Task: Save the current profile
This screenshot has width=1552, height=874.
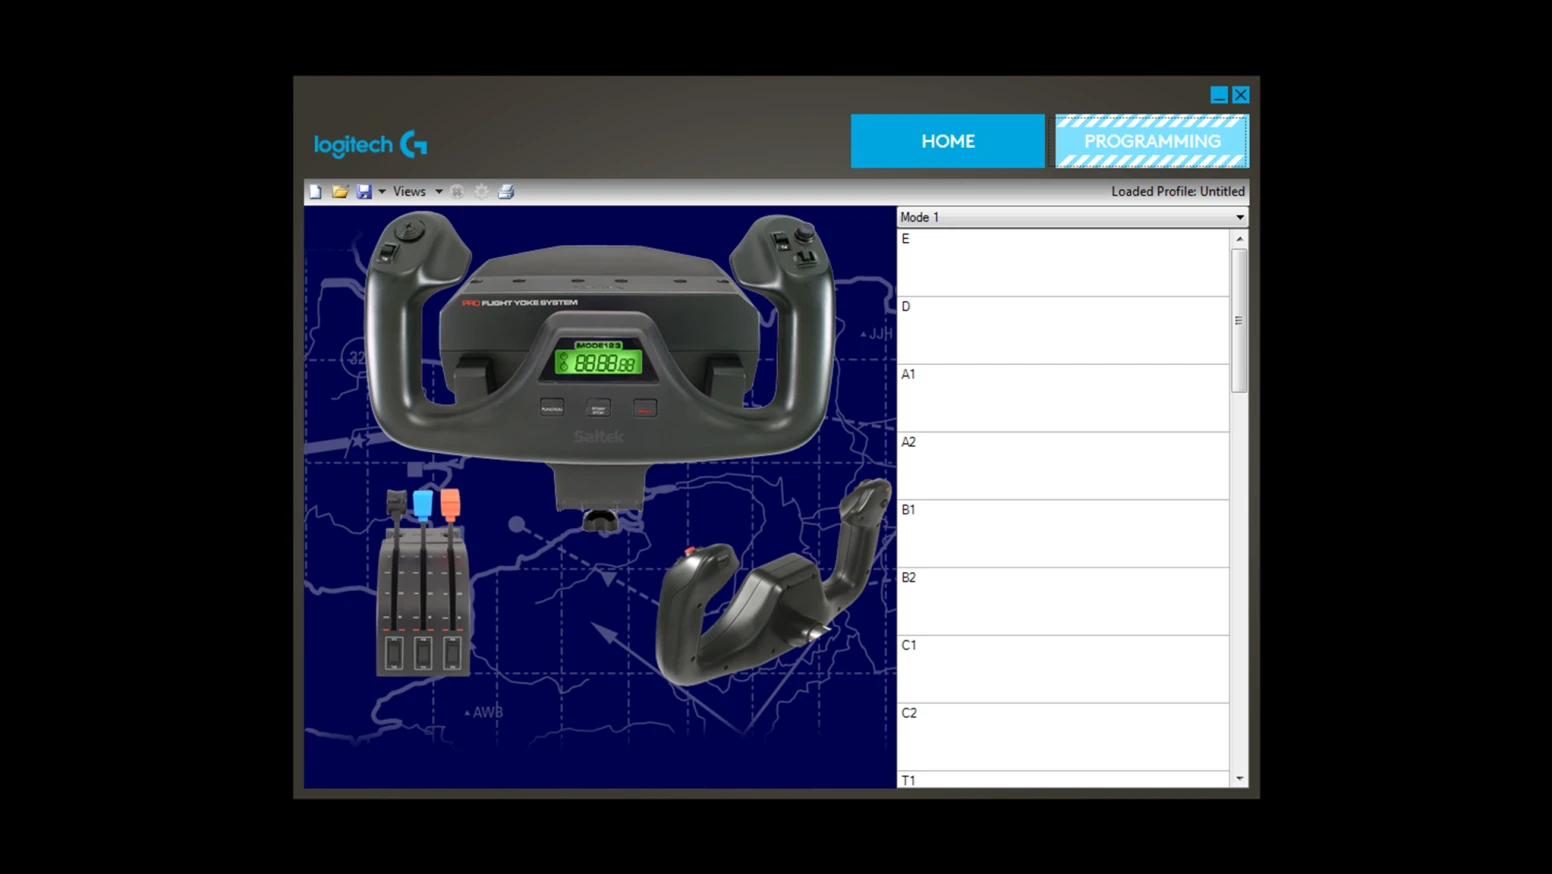Action: click(364, 191)
